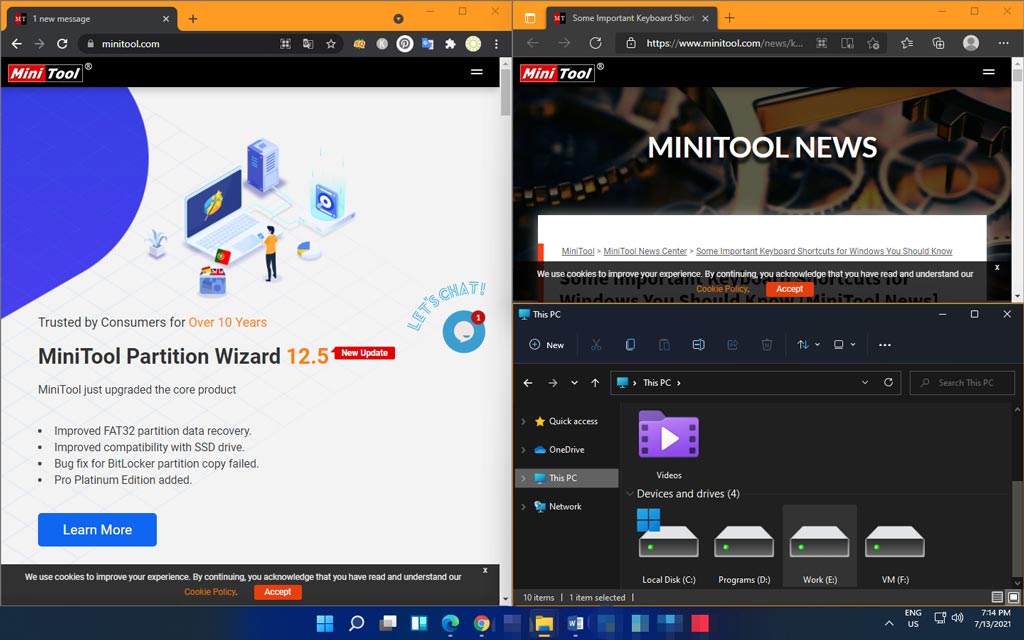Open the Pinterest extension in the browser
Image resolution: width=1024 pixels, height=640 pixels.
pos(404,43)
